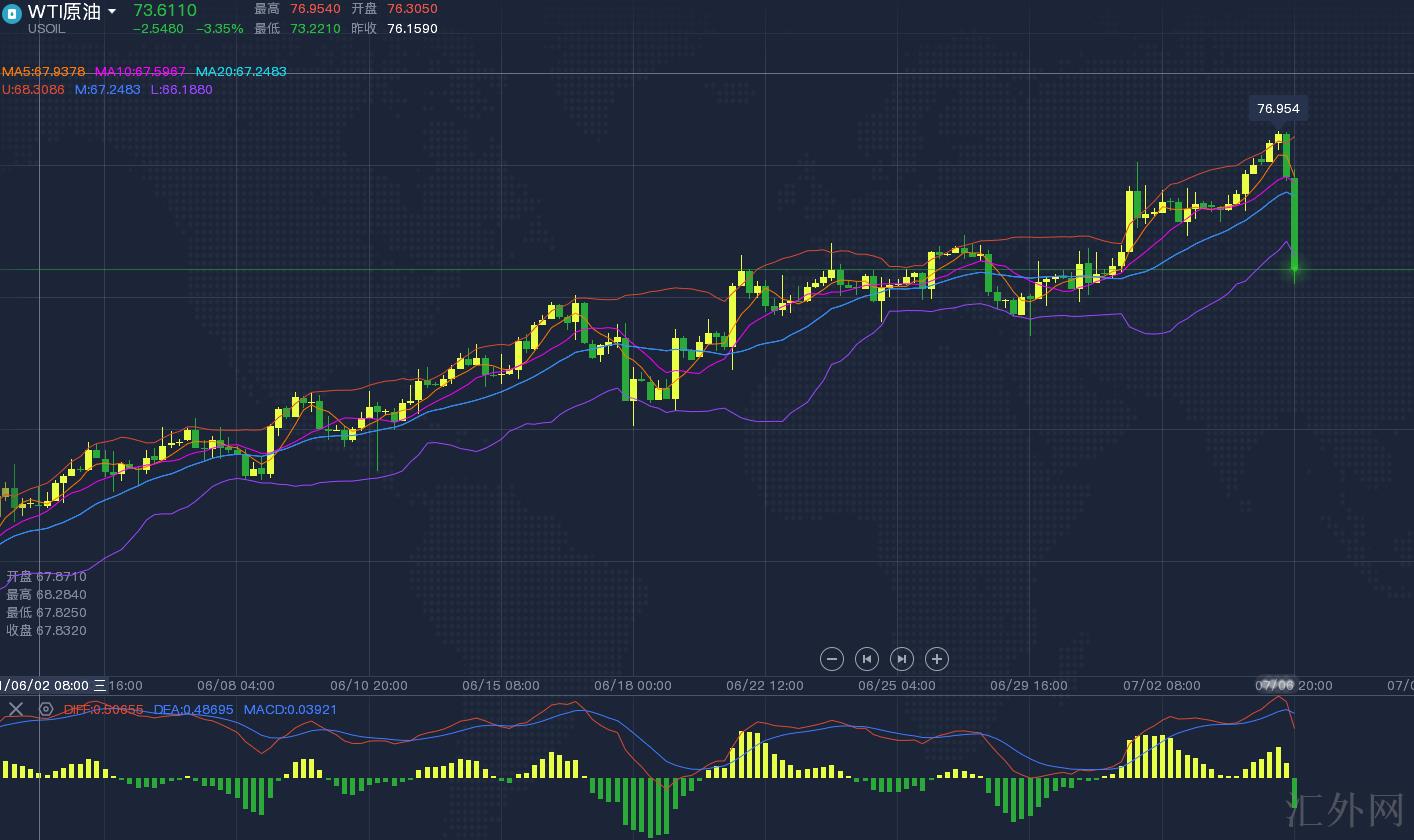Click the Bollinger upper band U value
The image size is (1414, 840).
point(33,89)
